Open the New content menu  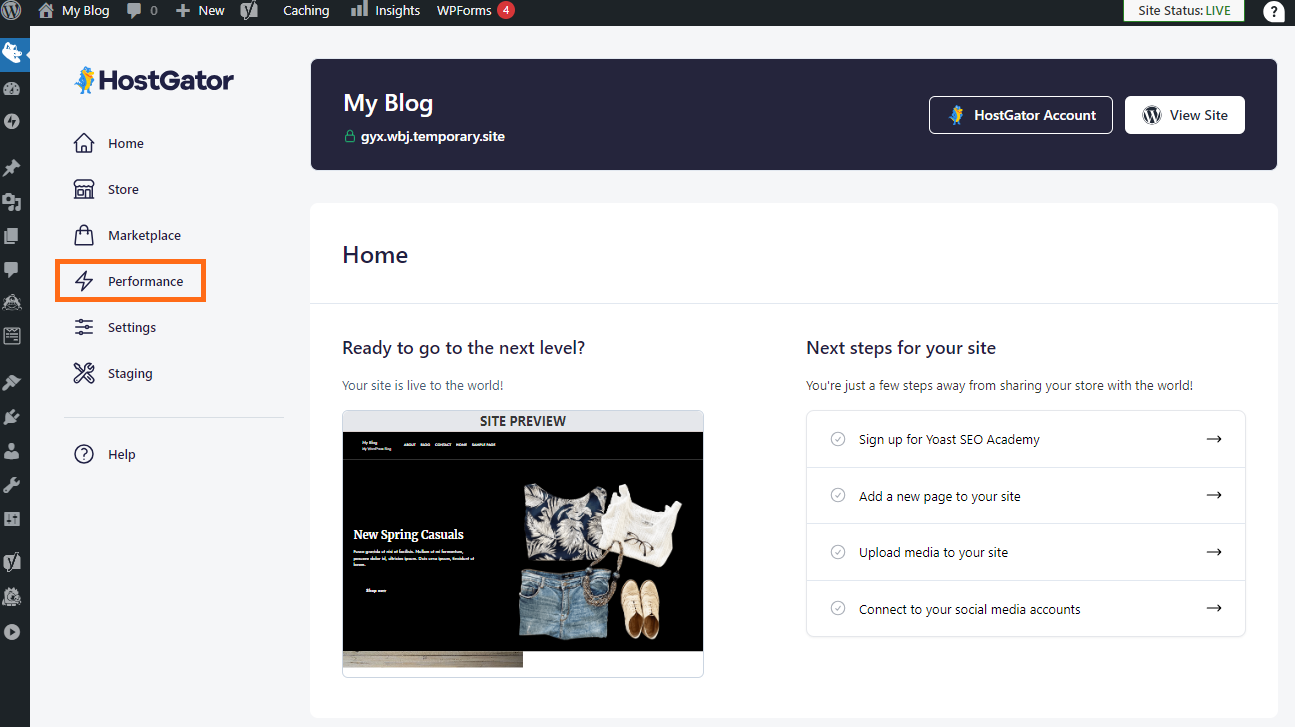pos(200,11)
